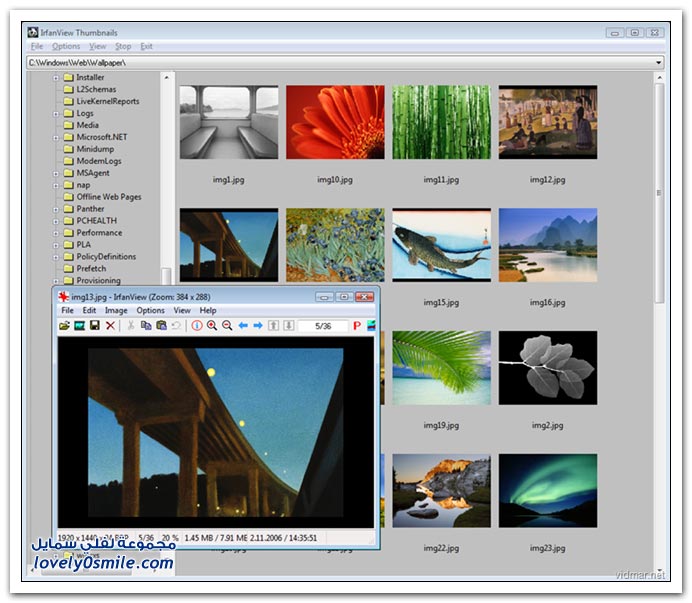The width and height of the screenshot is (692, 603).
Task: Click the Save disk icon
Action: click(x=94, y=326)
